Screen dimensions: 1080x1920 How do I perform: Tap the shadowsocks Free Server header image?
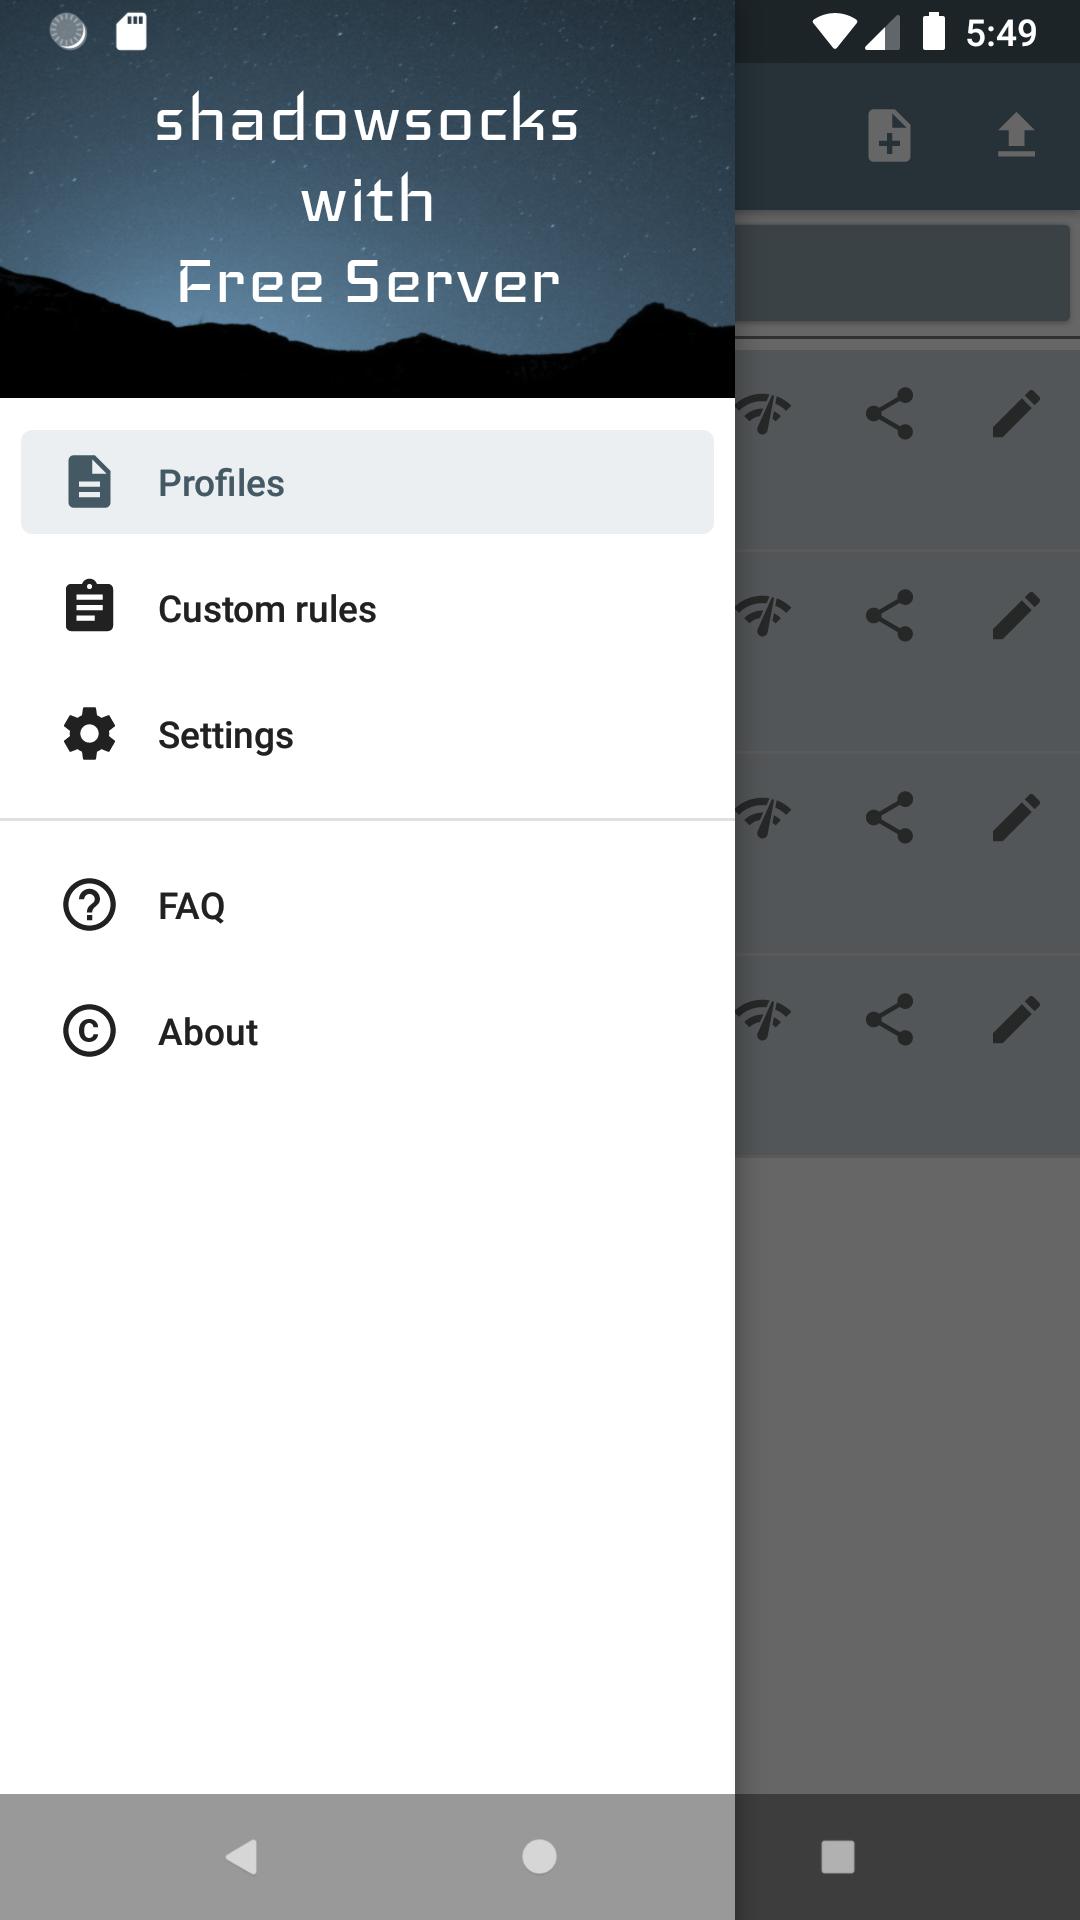[x=367, y=199]
